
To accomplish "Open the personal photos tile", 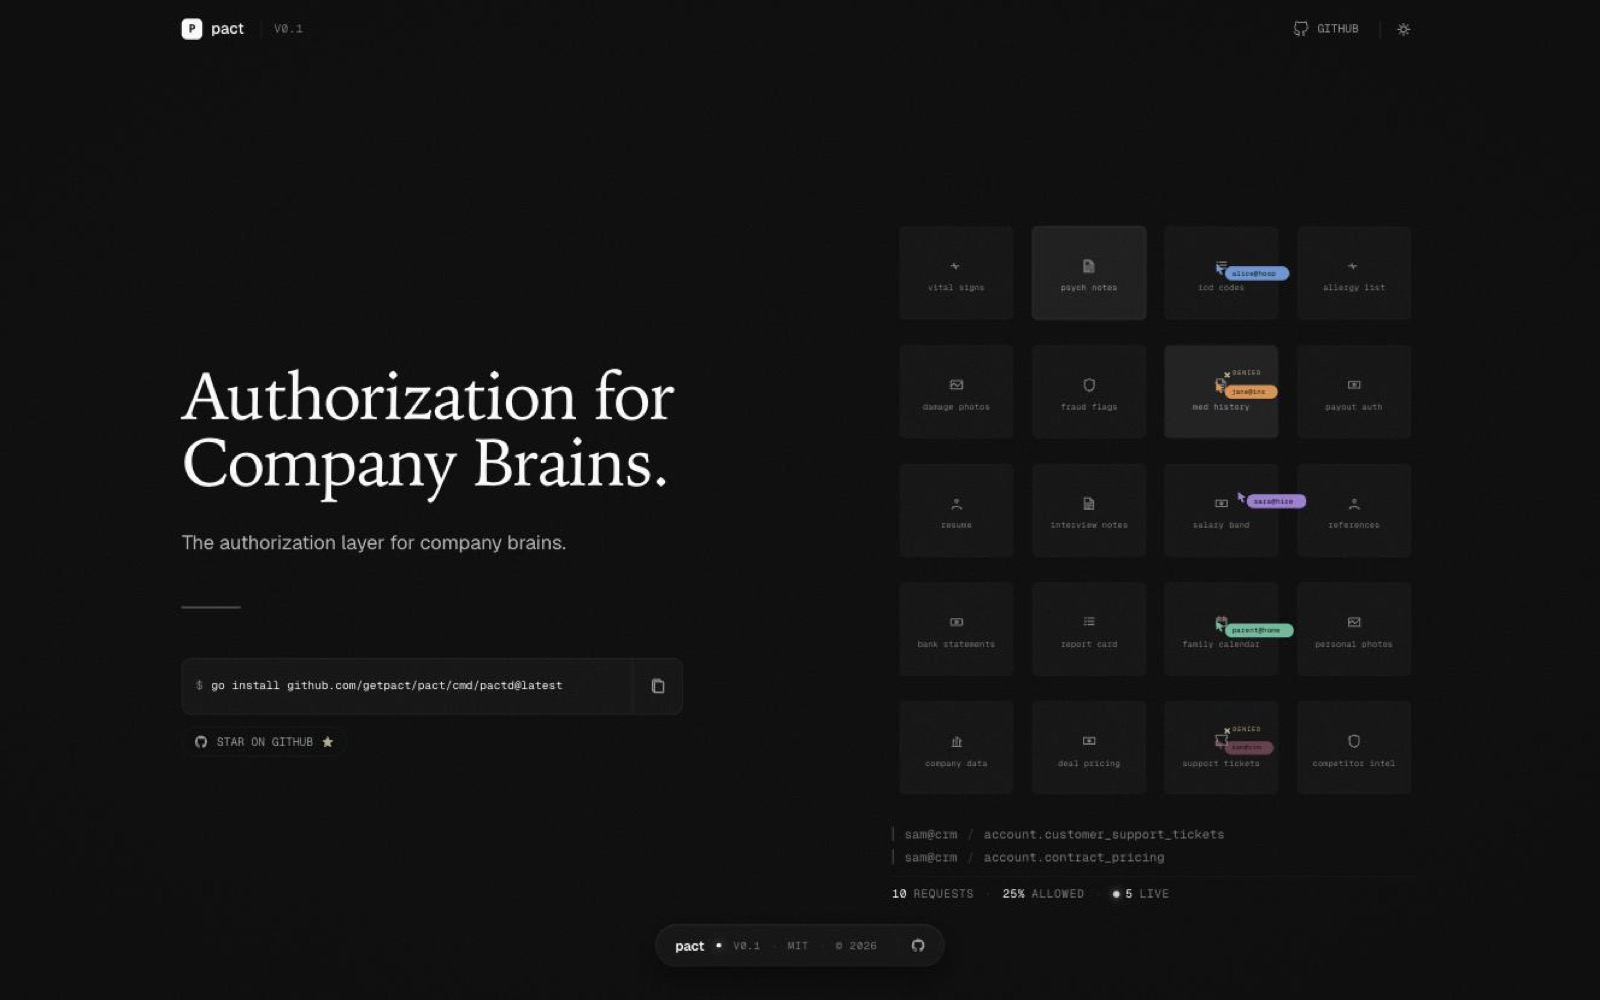I will pos(1354,629).
